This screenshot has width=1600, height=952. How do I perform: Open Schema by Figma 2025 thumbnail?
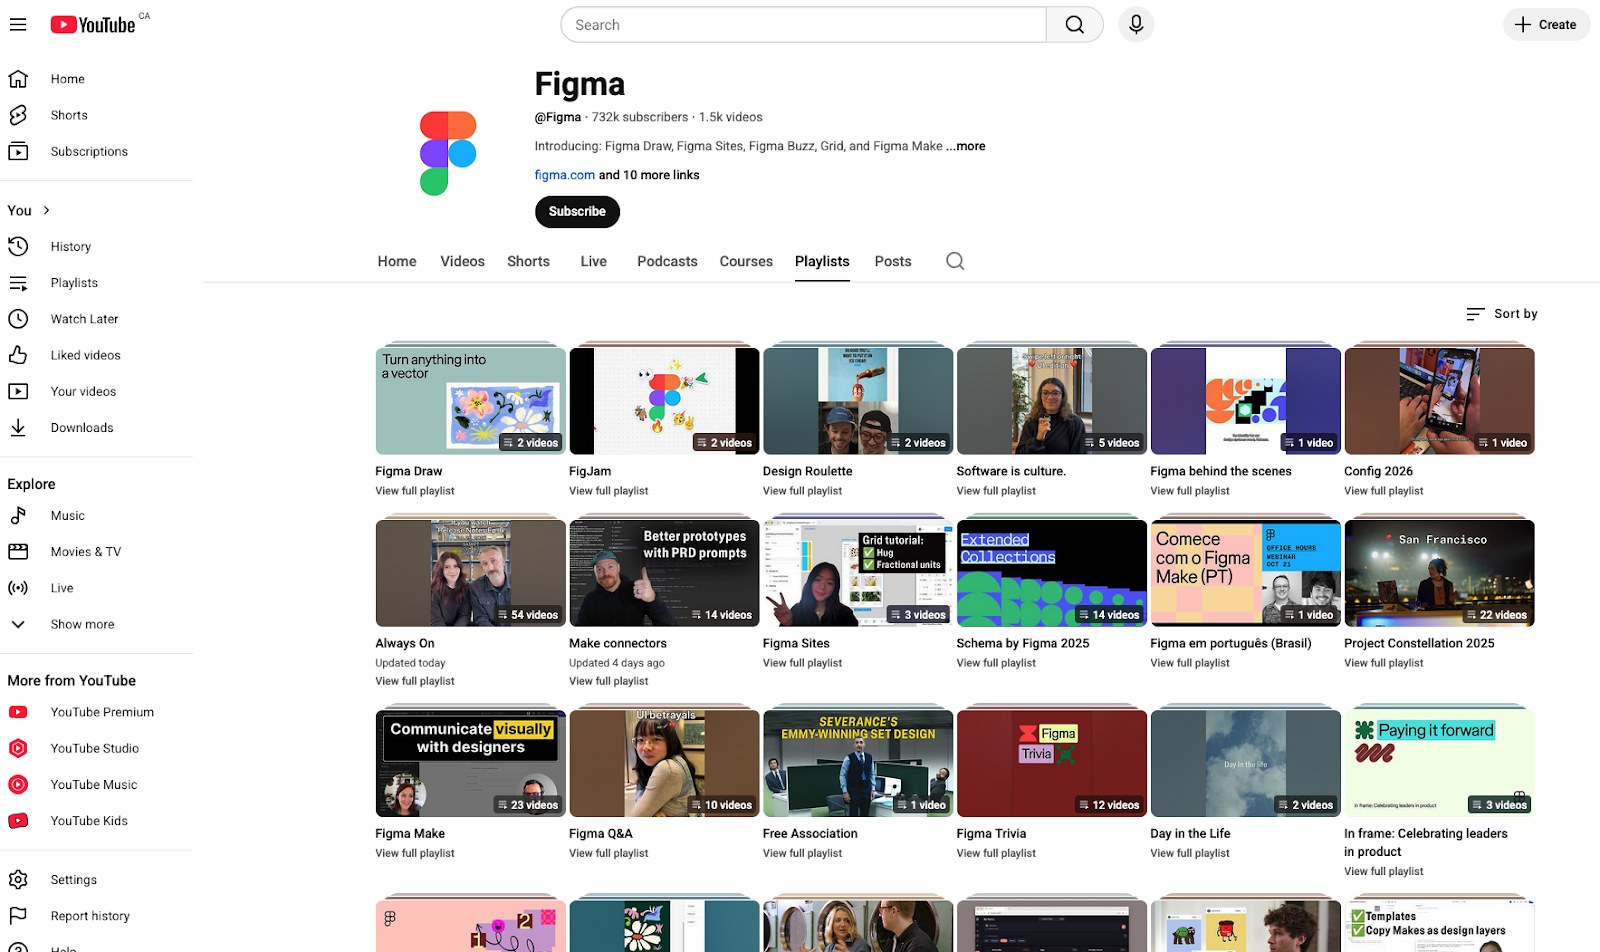point(1052,573)
